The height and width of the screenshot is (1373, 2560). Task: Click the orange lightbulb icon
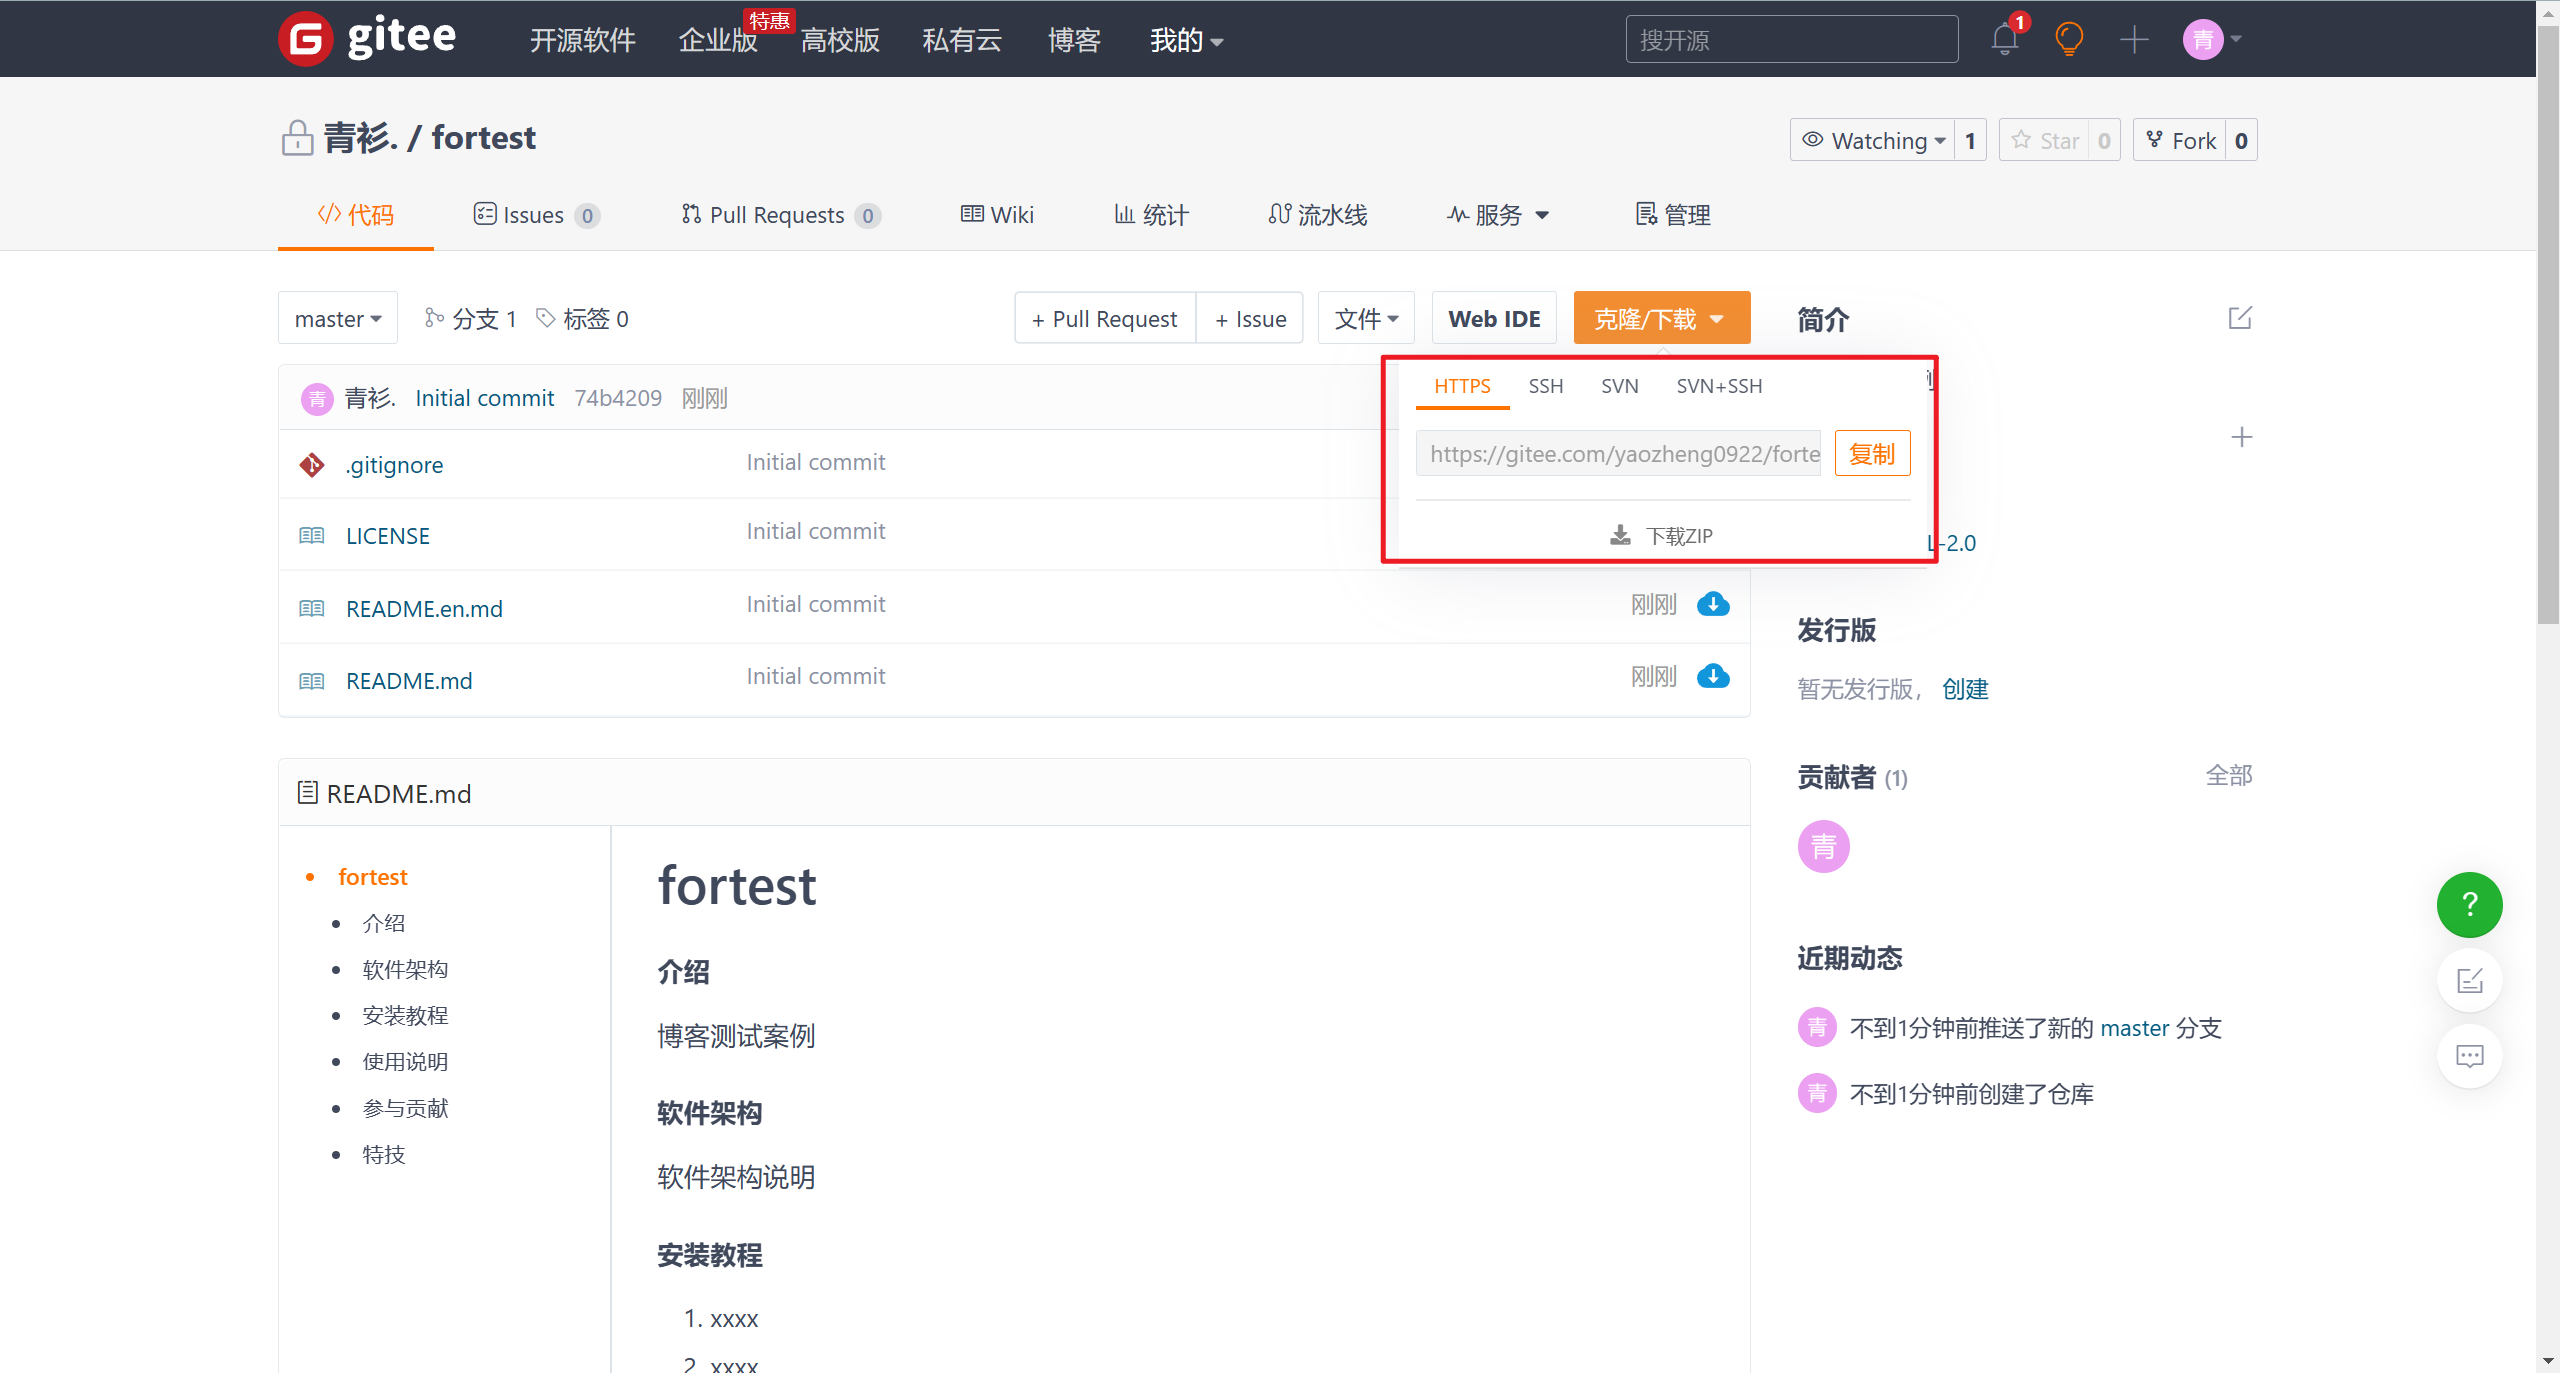(x=2068, y=40)
